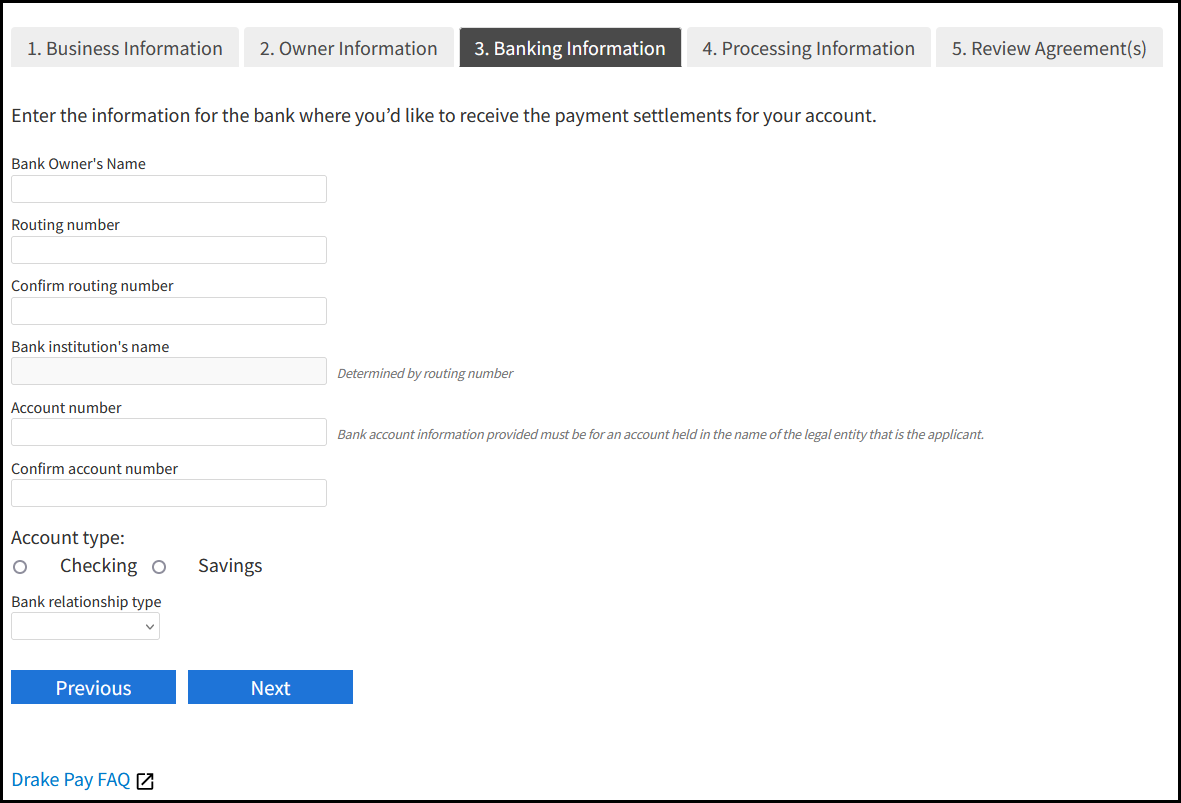Screen dimensions: 1181x803
Task: Click the Confirm account number field
Action: (168, 493)
